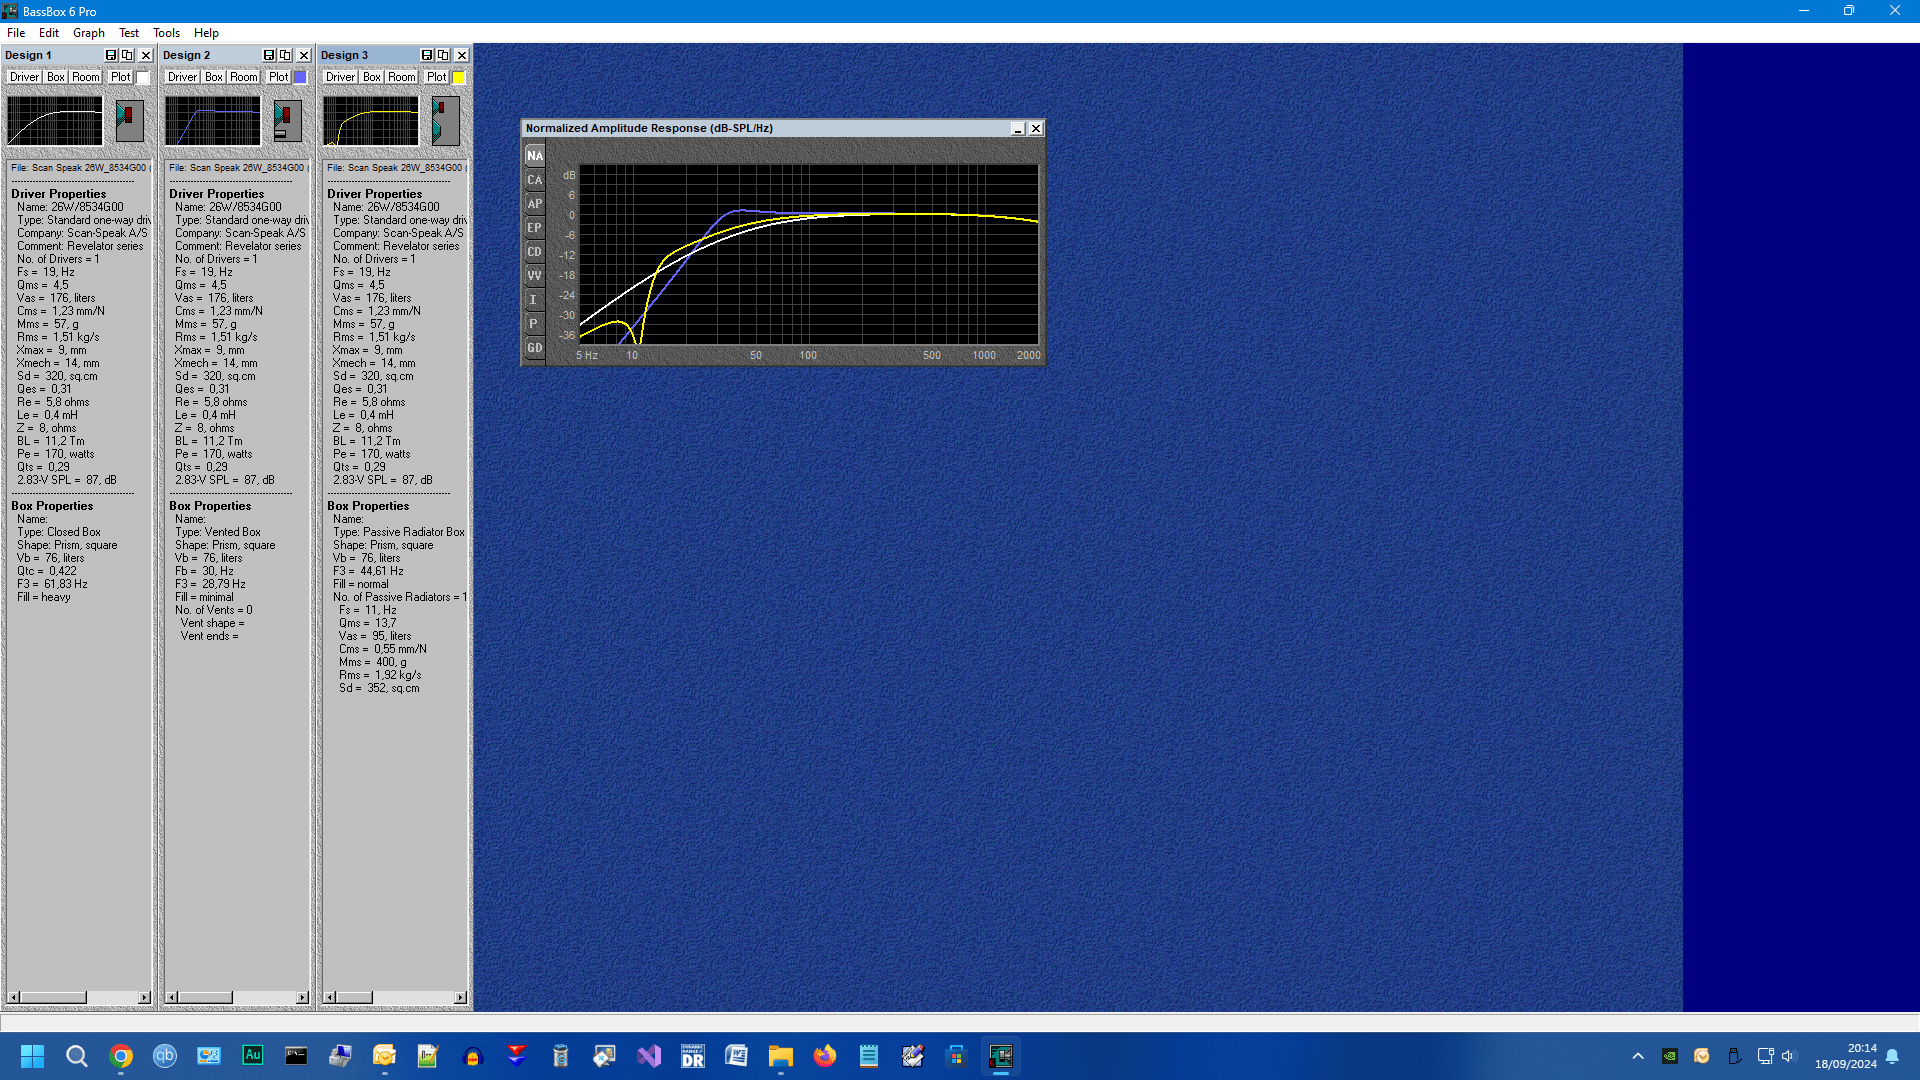Open Firefox from the taskbar
The height and width of the screenshot is (1080, 1920).
825,1056
